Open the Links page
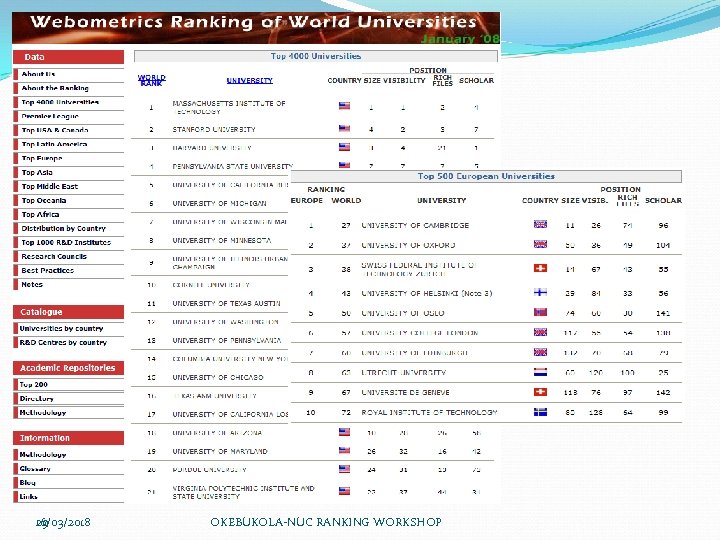 pyautogui.click(x=28, y=496)
